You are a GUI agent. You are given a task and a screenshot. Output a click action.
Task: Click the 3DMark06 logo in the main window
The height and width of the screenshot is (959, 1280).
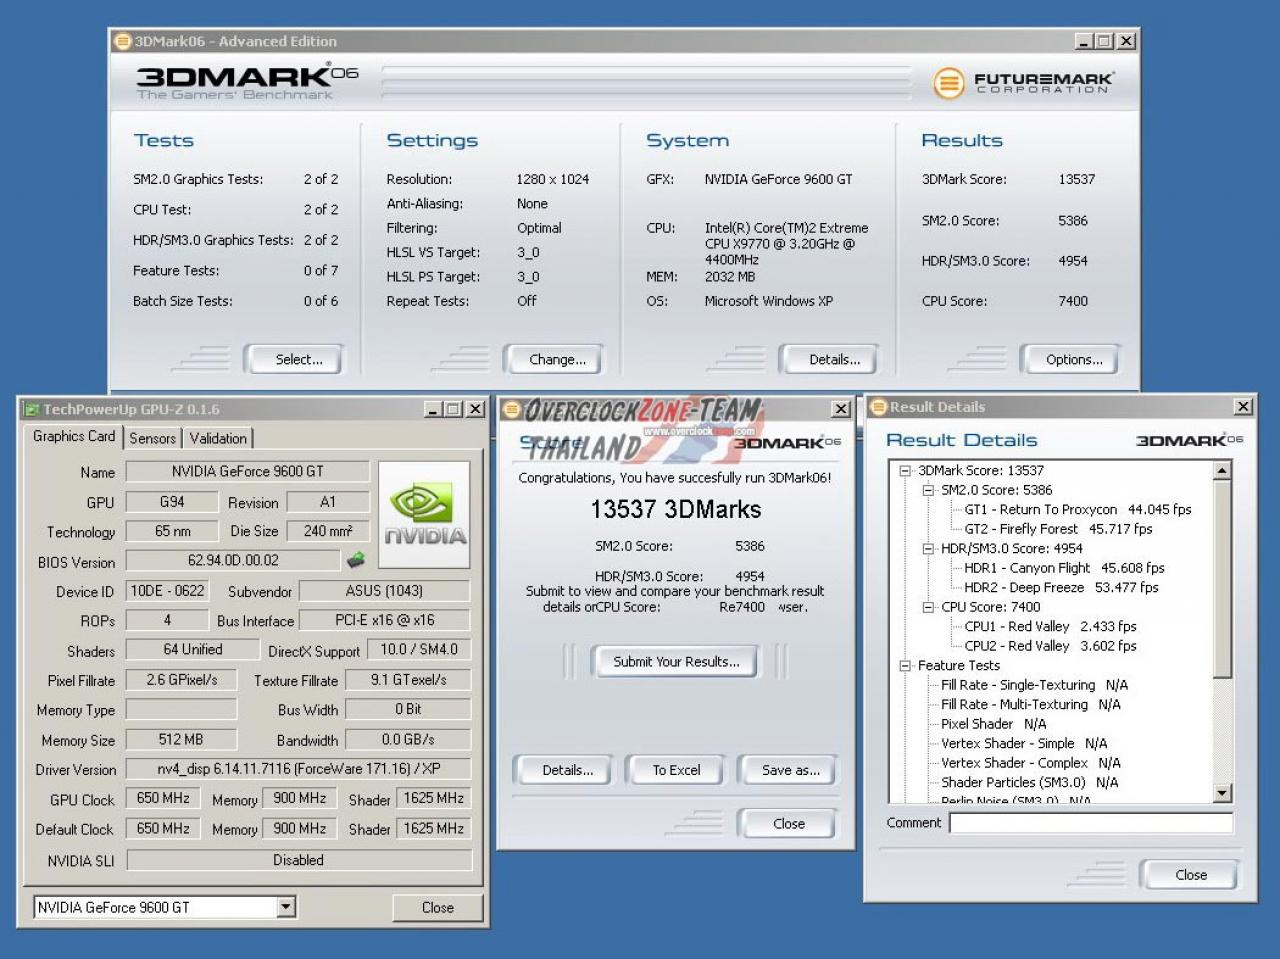tap(247, 82)
